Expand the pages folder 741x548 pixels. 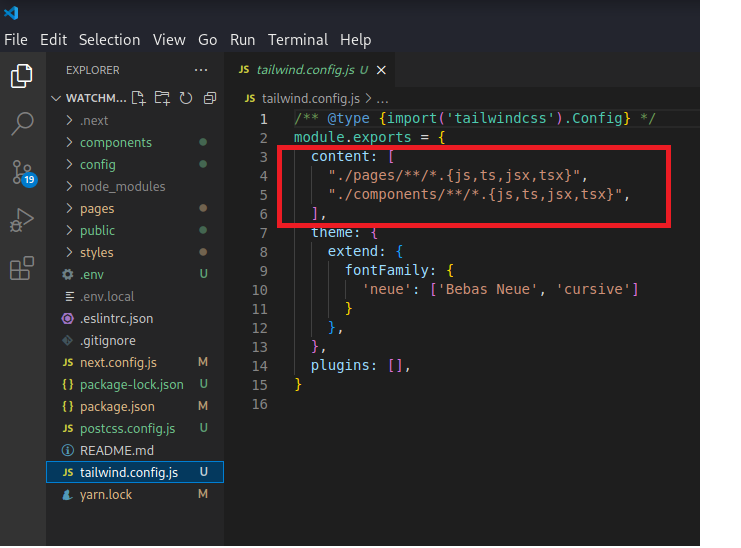[70, 208]
